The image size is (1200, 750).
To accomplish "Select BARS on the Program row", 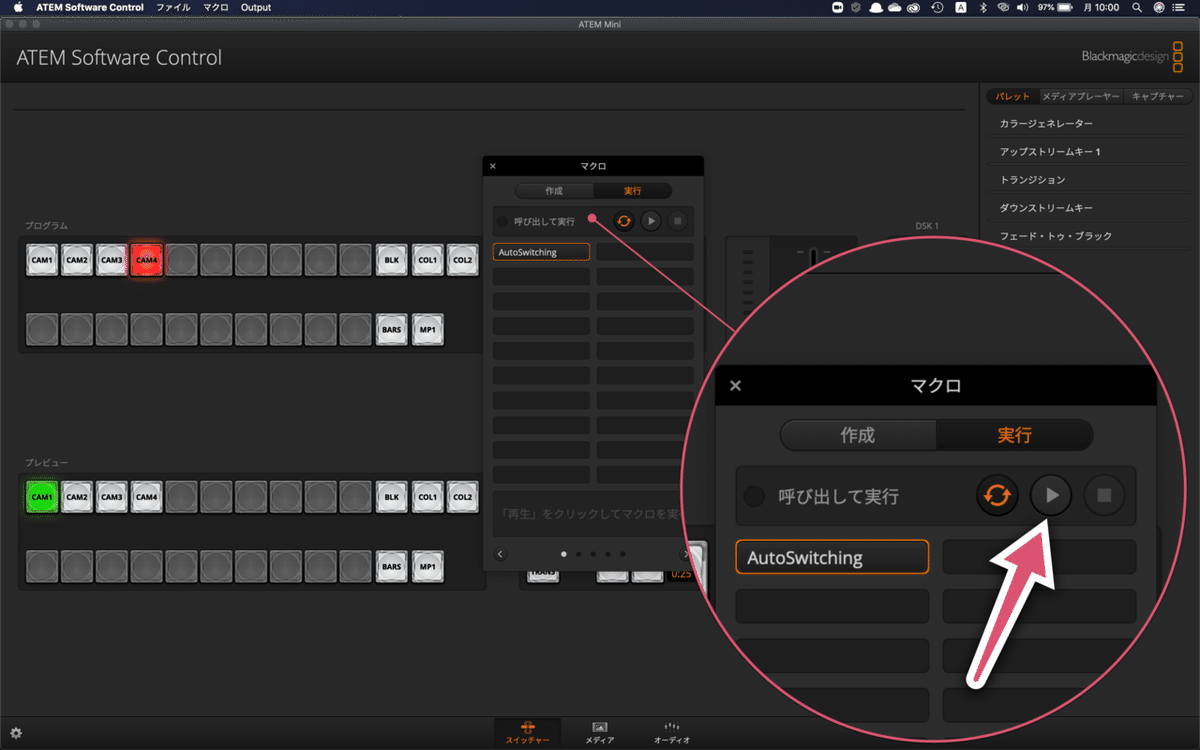I will (392, 329).
